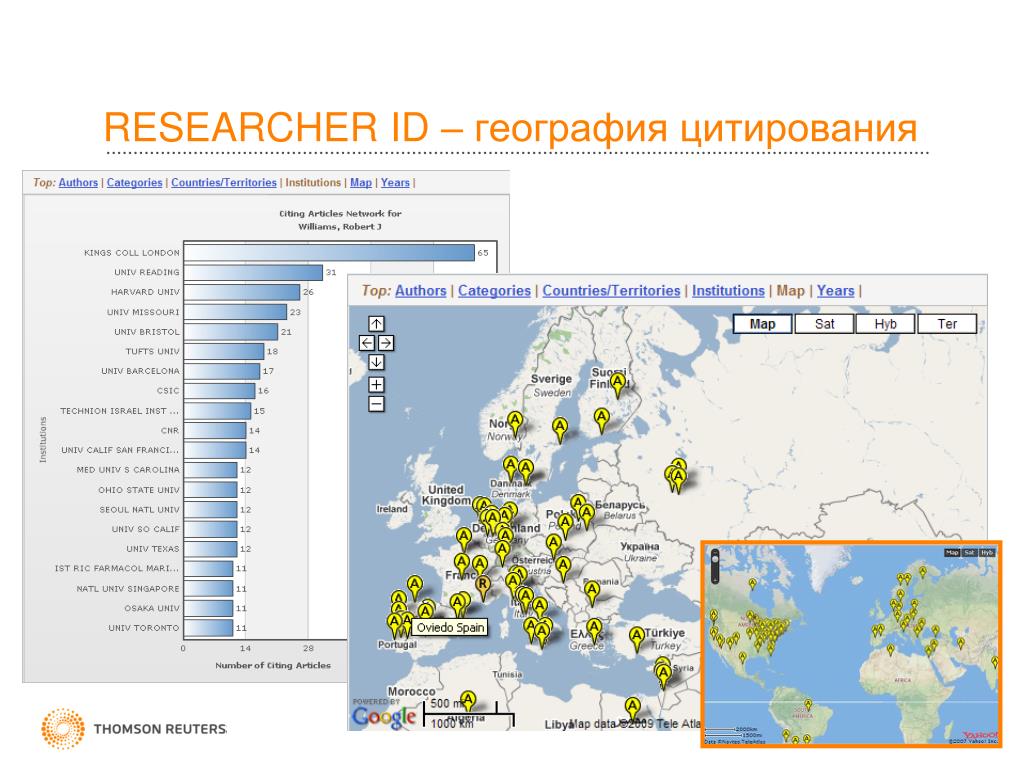Viewport: 1024px width, 768px height.
Task: Open Years link above the map
Action: tap(835, 291)
